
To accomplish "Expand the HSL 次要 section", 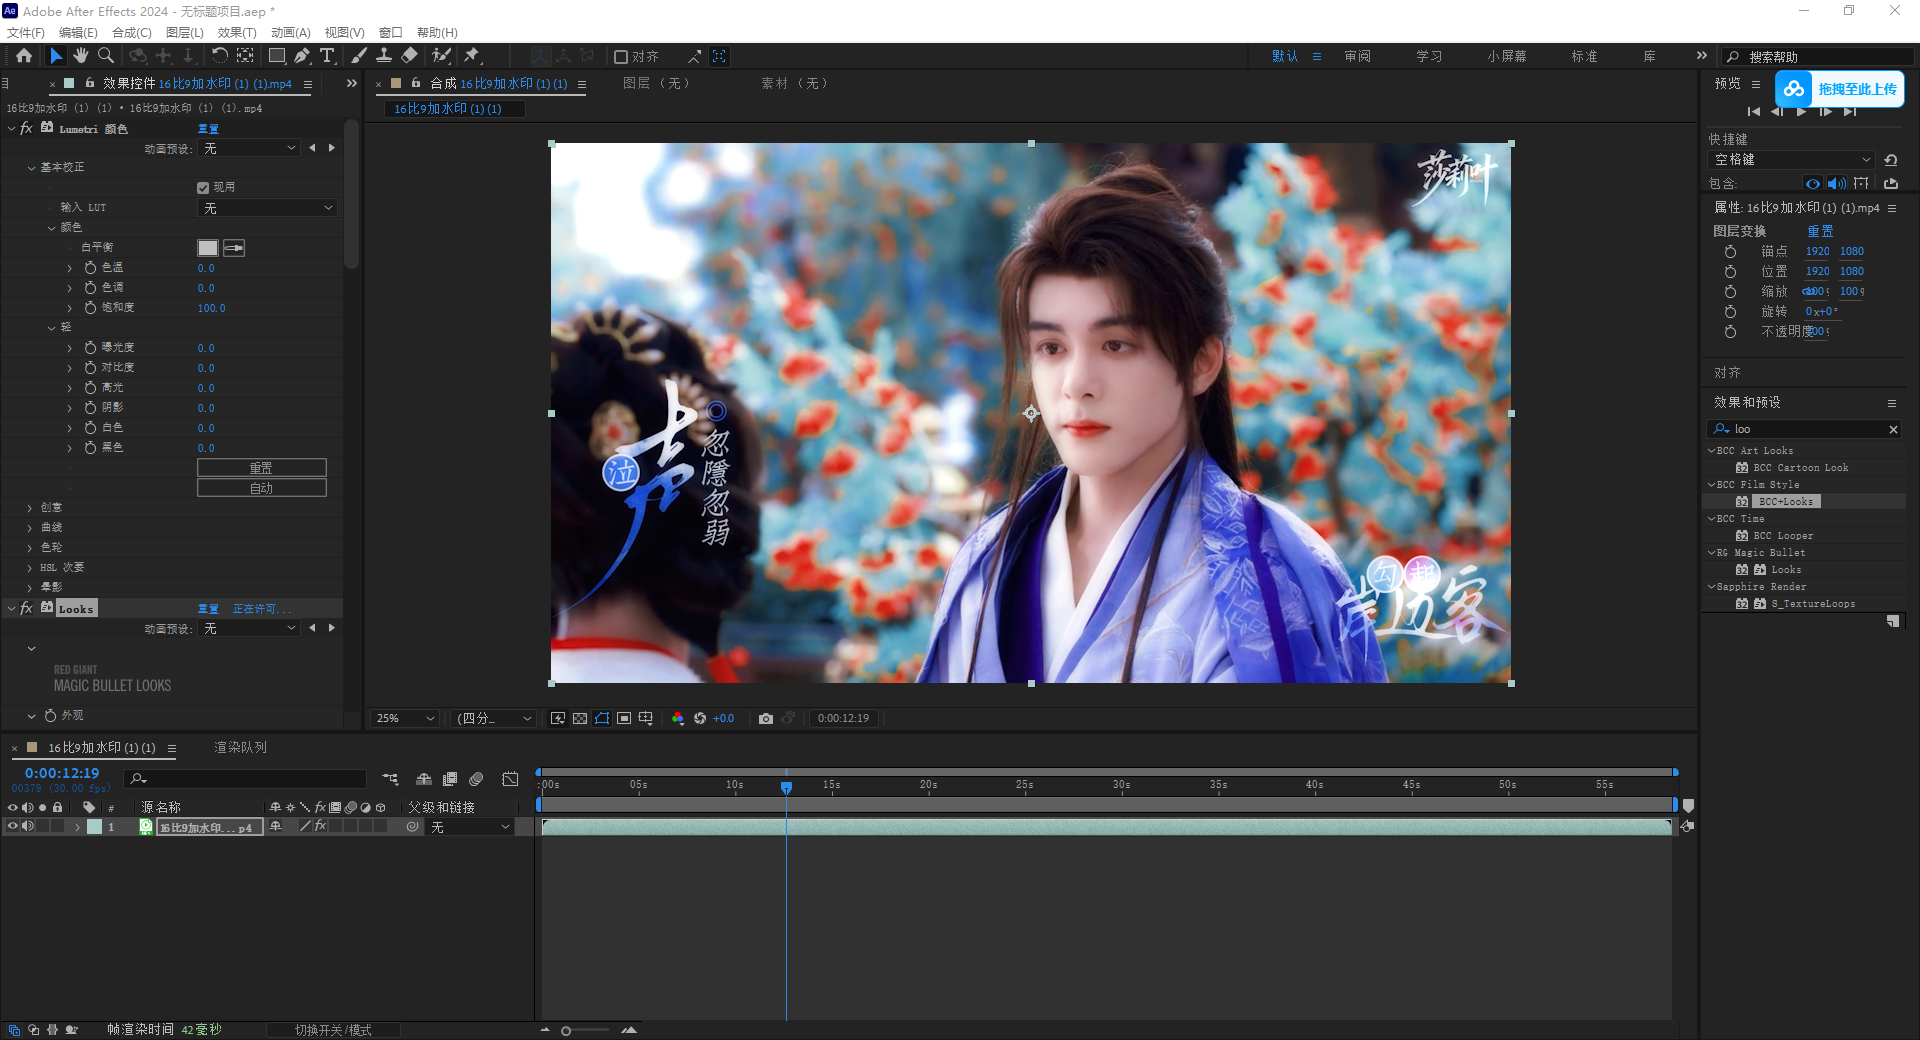I will 30,568.
